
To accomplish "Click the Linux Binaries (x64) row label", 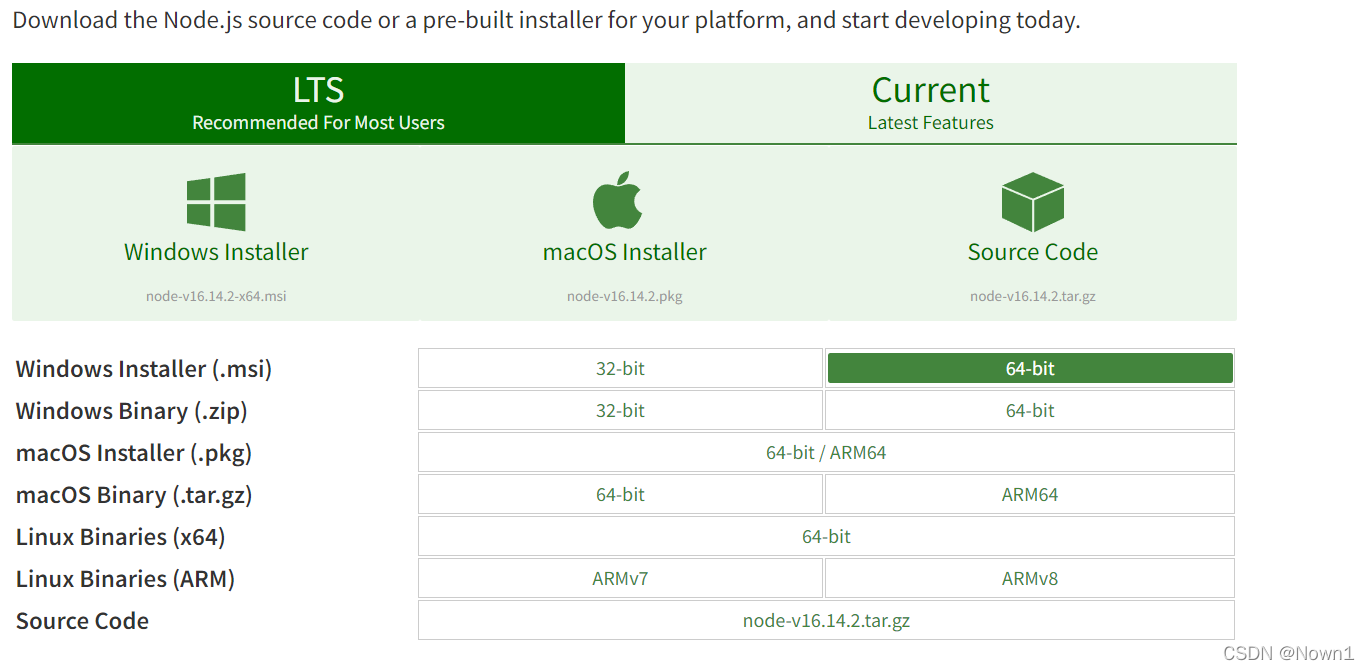I will pos(121,537).
